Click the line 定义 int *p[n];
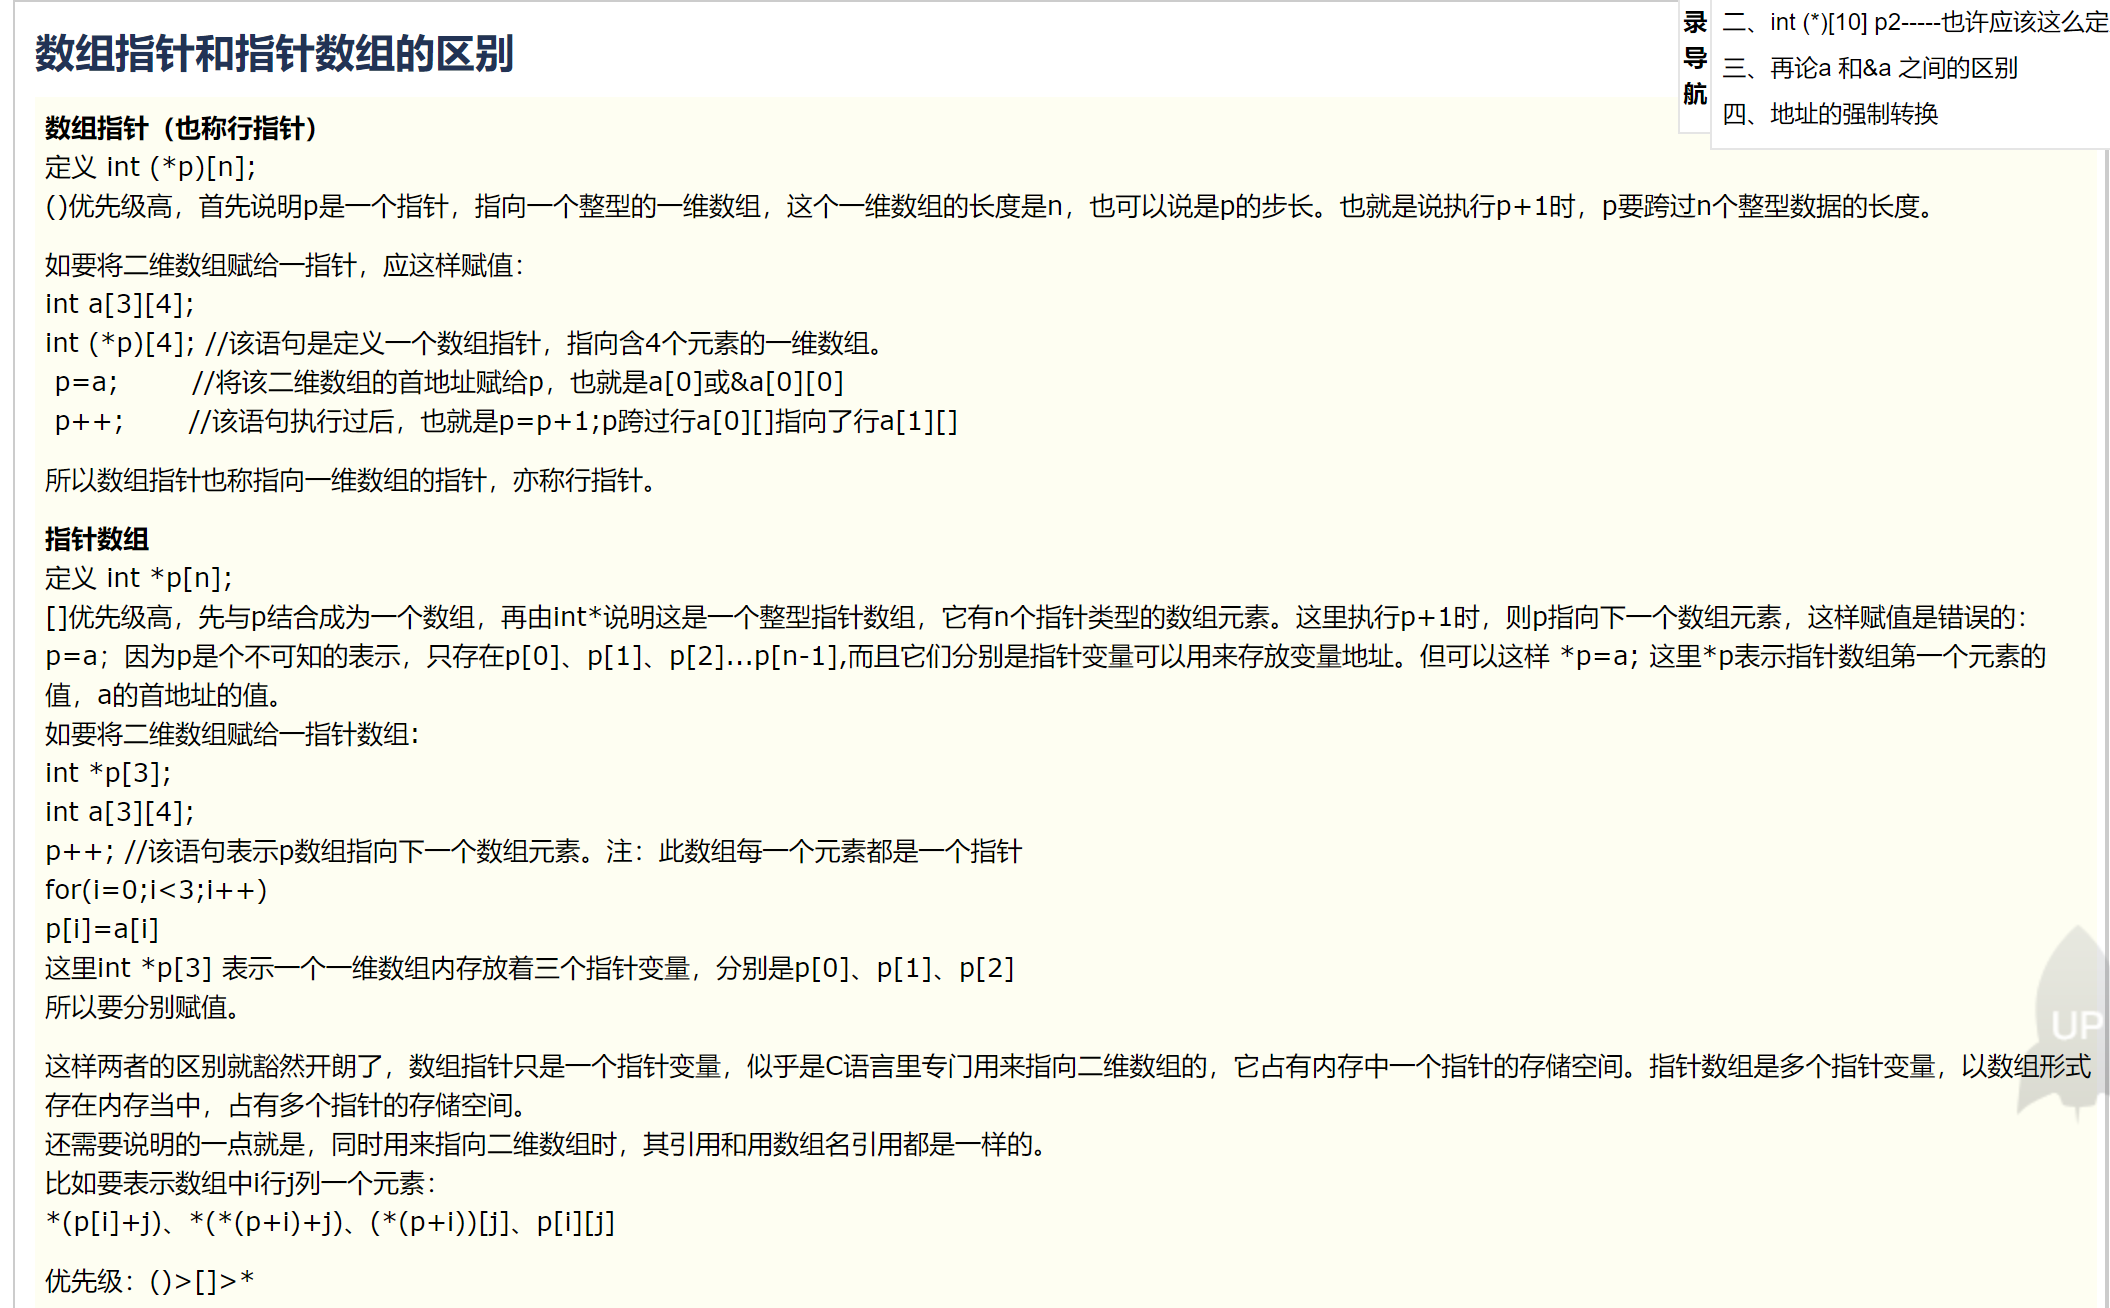2110x1308 pixels. click(138, 578)
